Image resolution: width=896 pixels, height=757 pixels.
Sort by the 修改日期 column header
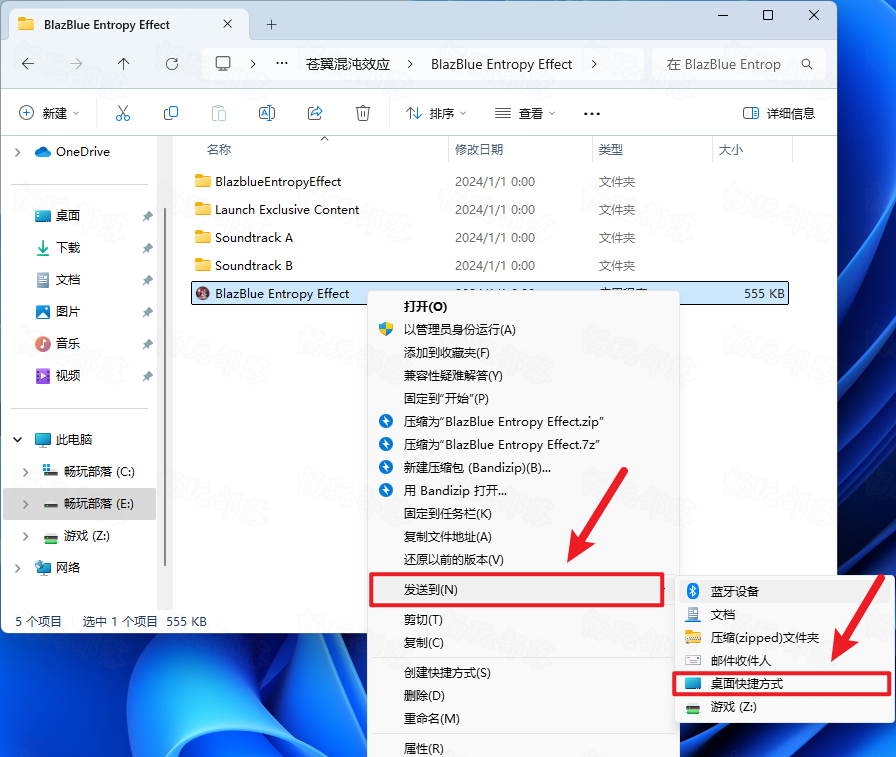tap(479, 150)
